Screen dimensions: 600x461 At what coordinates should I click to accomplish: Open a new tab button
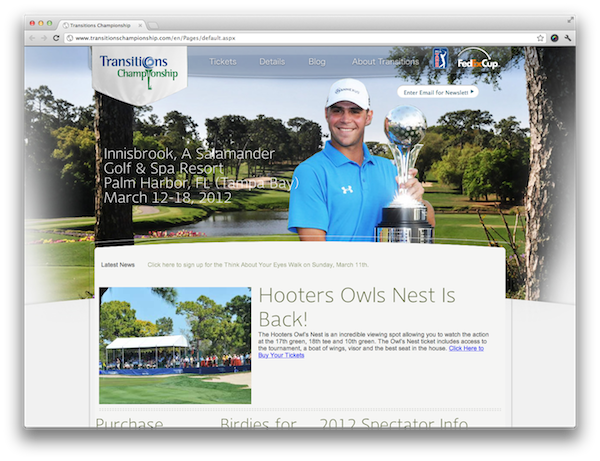point(153,26)
